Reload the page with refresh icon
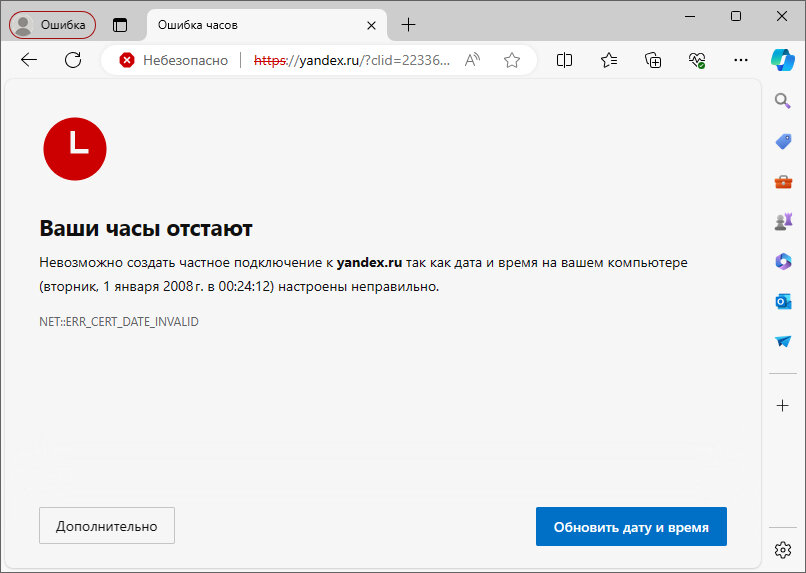 click(x=73, y=60)
